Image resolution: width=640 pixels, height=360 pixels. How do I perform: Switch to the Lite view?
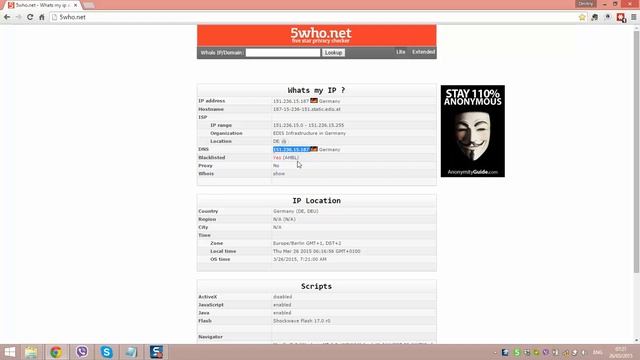(400, 52)
